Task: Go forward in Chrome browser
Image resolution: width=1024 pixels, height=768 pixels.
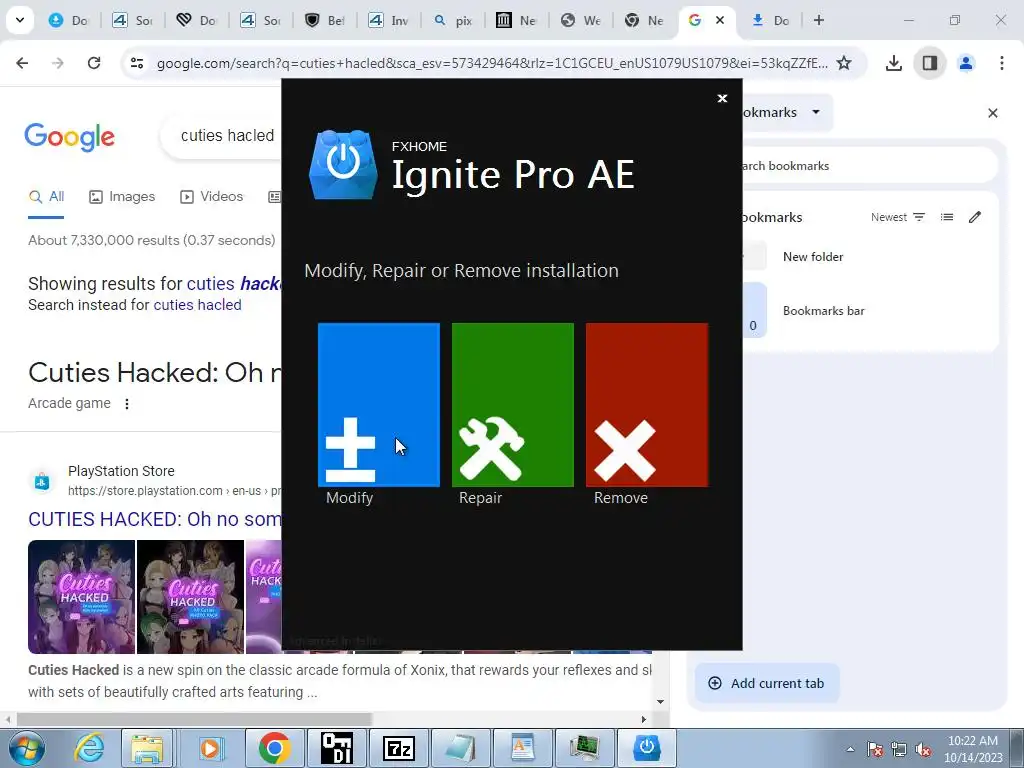Action: click(x=58, y=63)
